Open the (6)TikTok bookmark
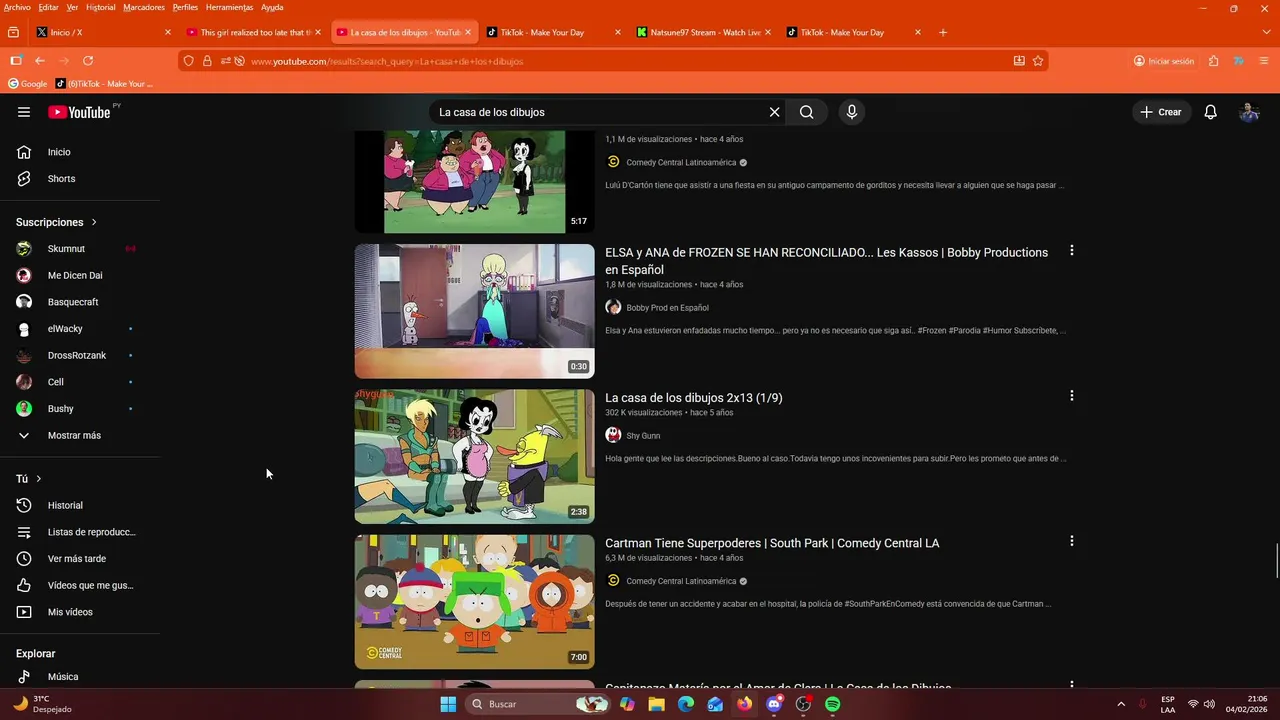The height and width of the screenshot is (720, 1280). pos(105,84)
